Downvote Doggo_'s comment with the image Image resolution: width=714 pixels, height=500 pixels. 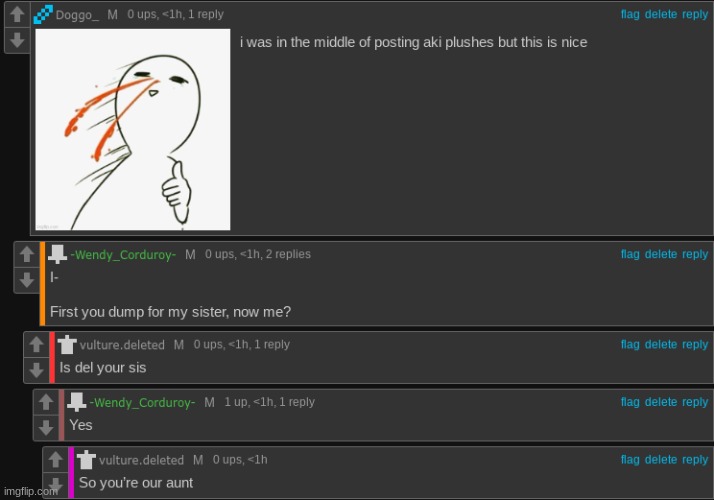[x=17, y=41]
